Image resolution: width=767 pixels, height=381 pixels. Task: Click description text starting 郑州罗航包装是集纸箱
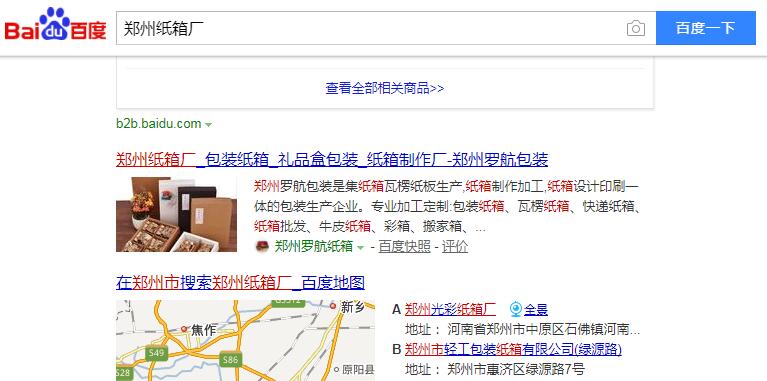447,206
